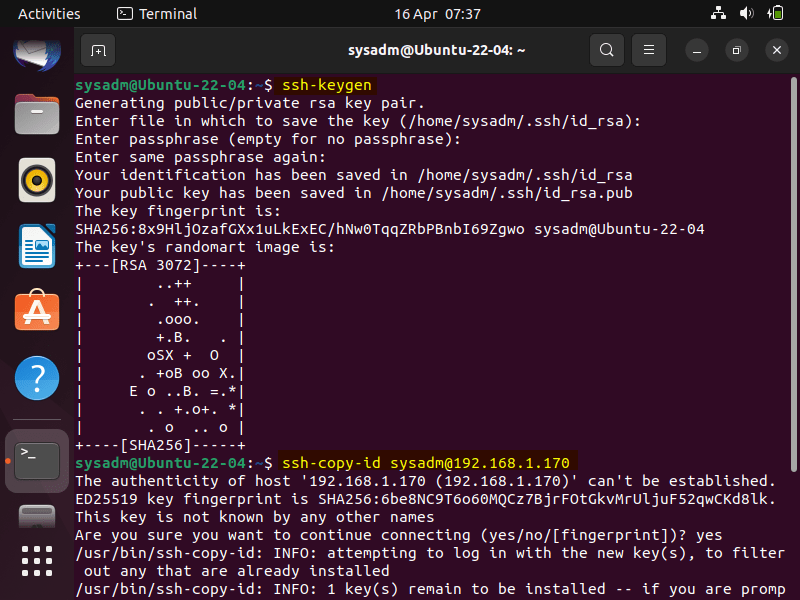Open network settings from top bar
The height and width of the screenshot is (600, 800).
(x=719, y=13)
